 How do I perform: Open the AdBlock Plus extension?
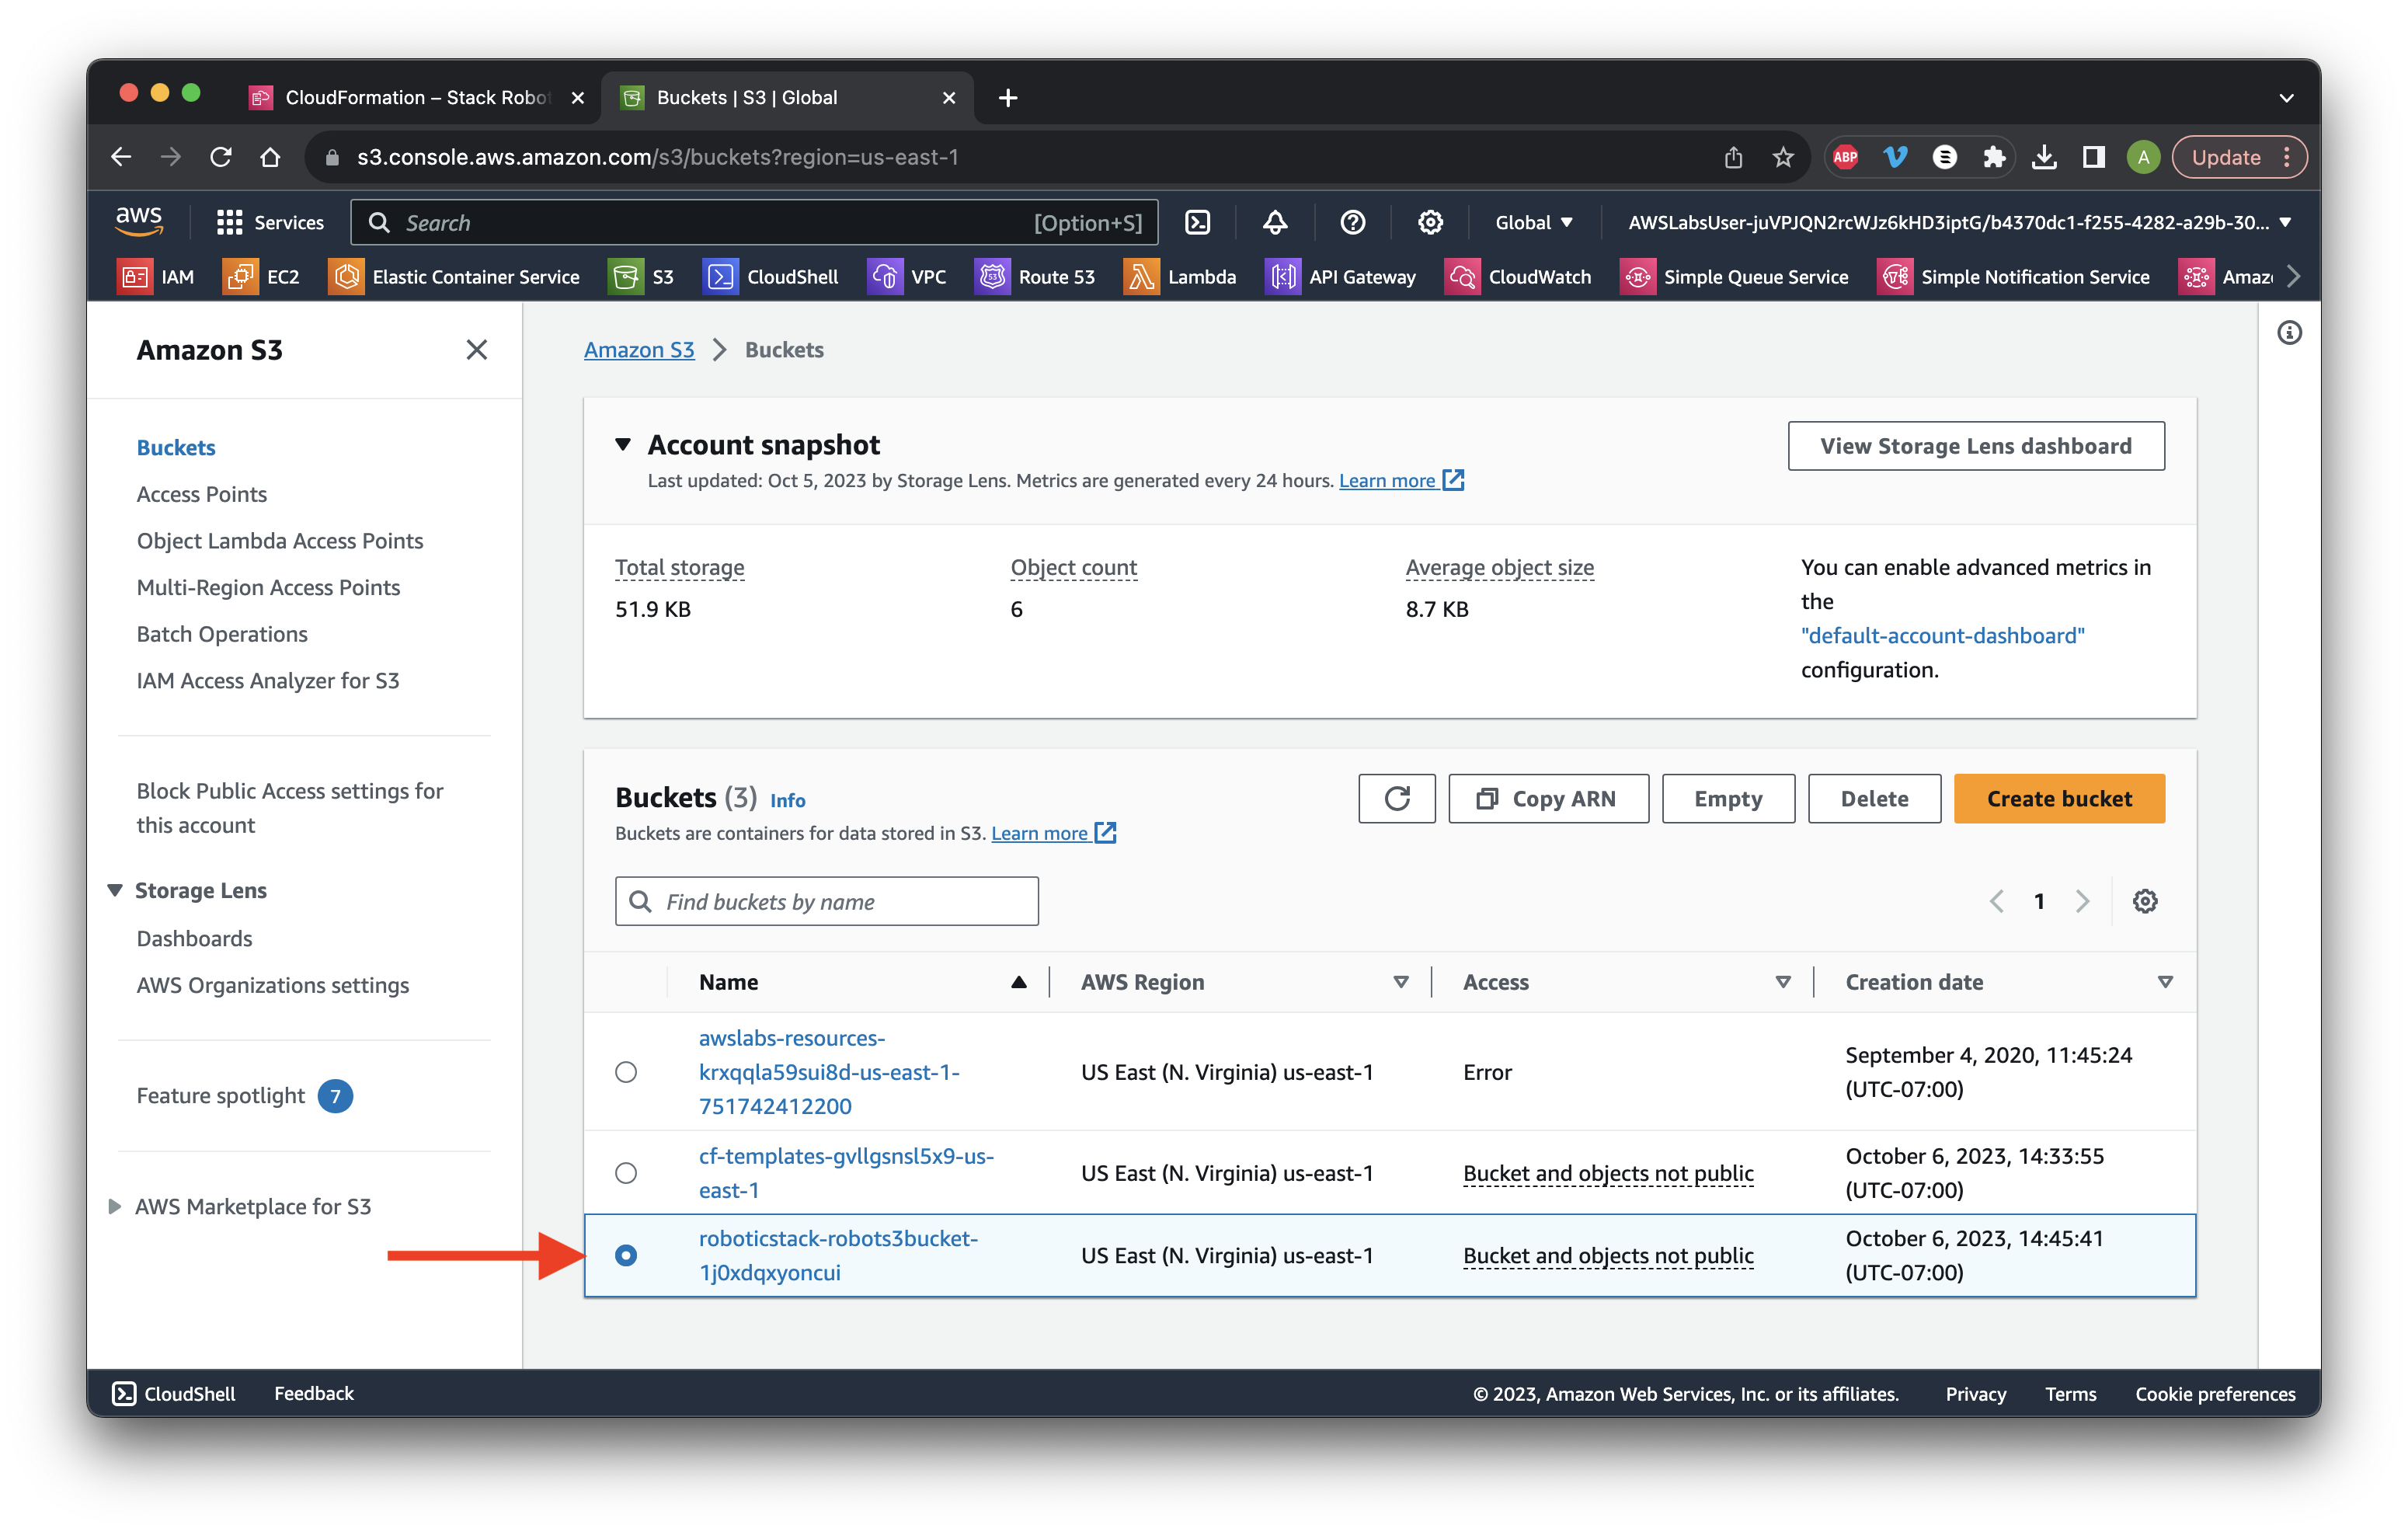click(1845, 157)
